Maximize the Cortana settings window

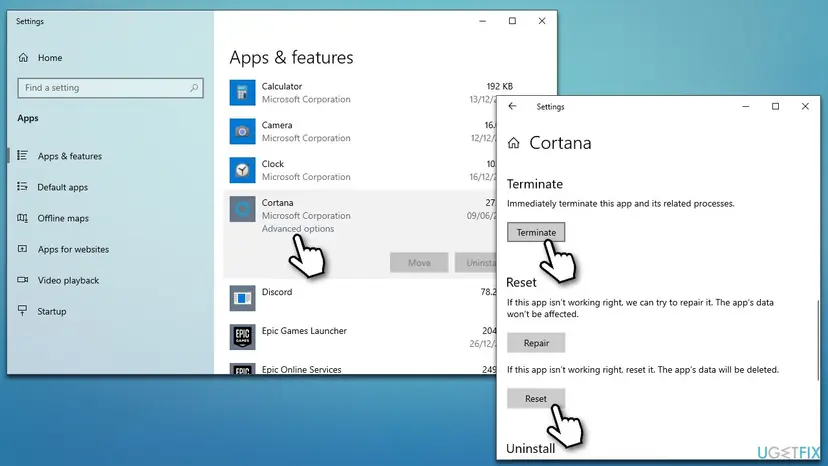point(775,106)
